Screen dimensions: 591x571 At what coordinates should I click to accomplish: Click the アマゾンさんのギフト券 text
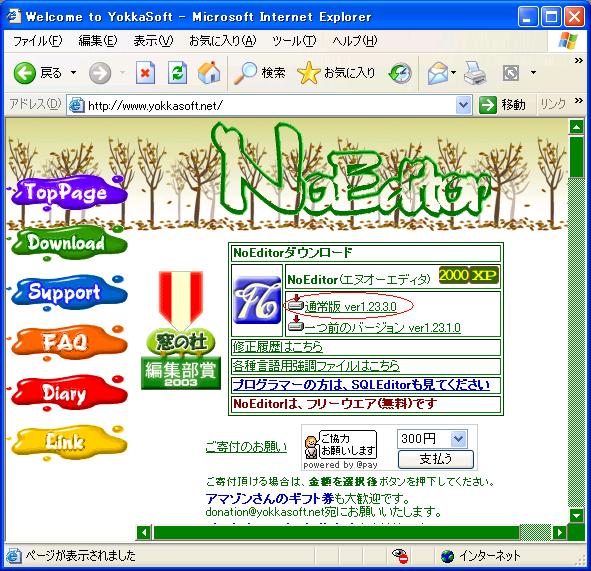tap(269, 499)
